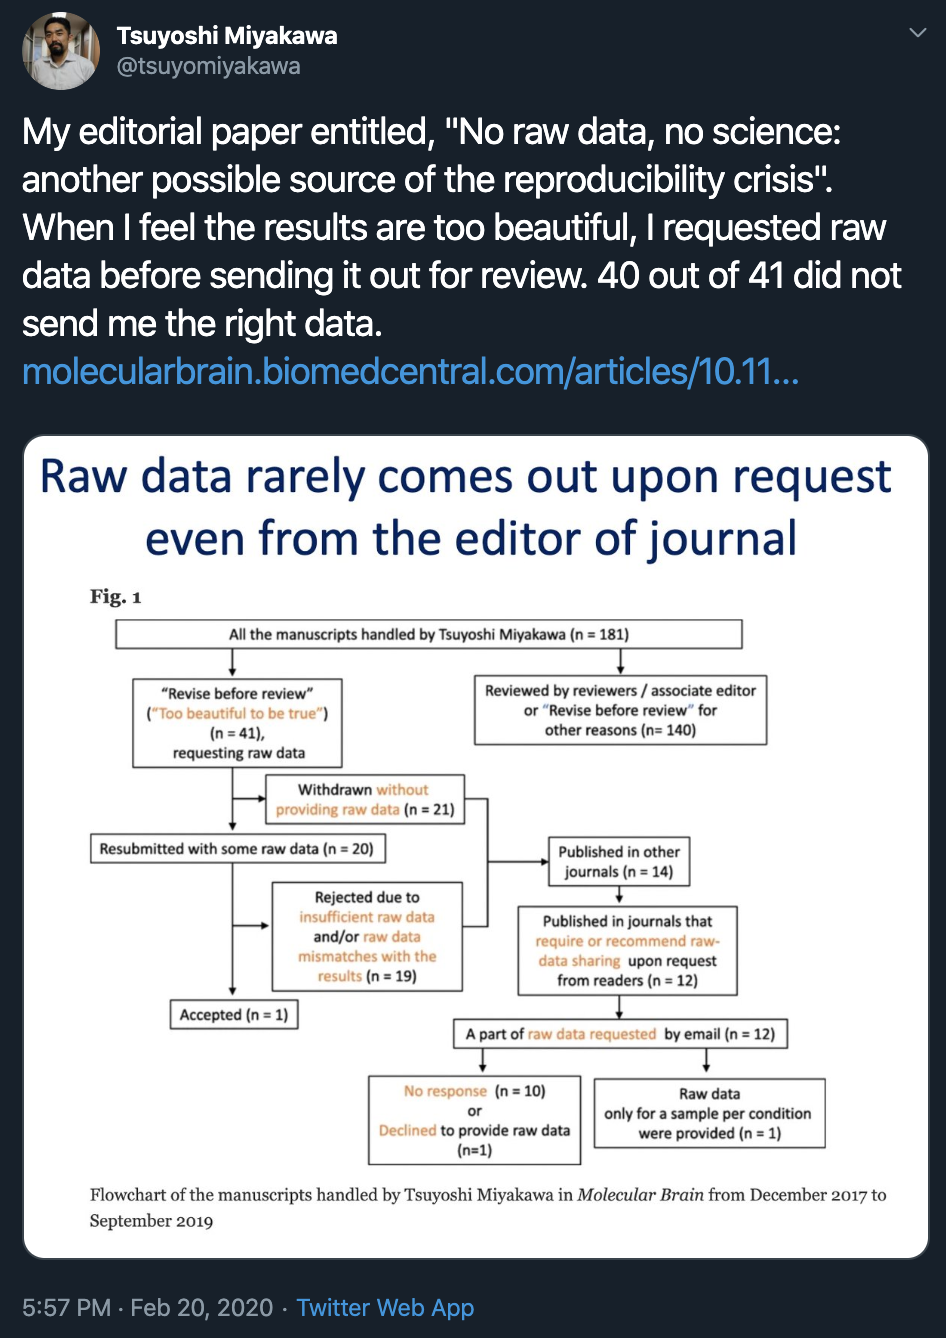Click the tweet options chevron
Image resolution: width=946 pixels, height=1338 pixels.
[917, 34]
